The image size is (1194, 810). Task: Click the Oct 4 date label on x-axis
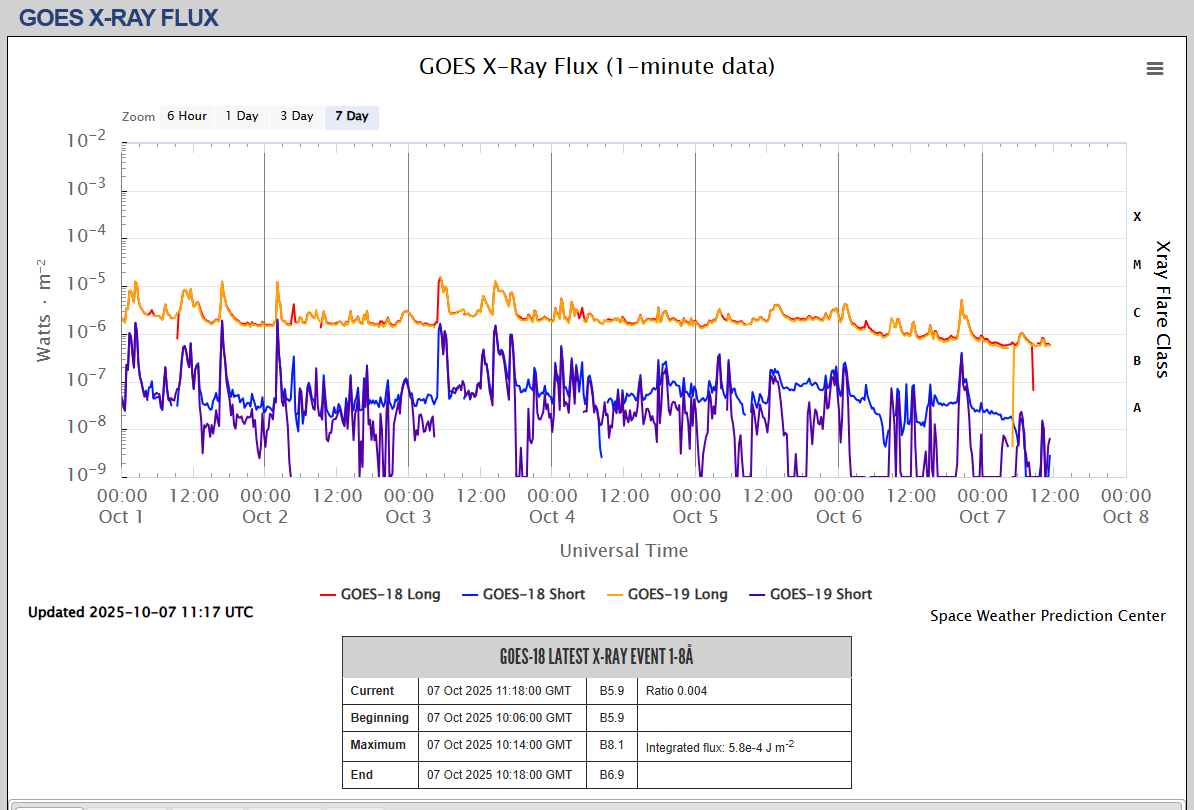pyautogui.click(x=551, y=517)
